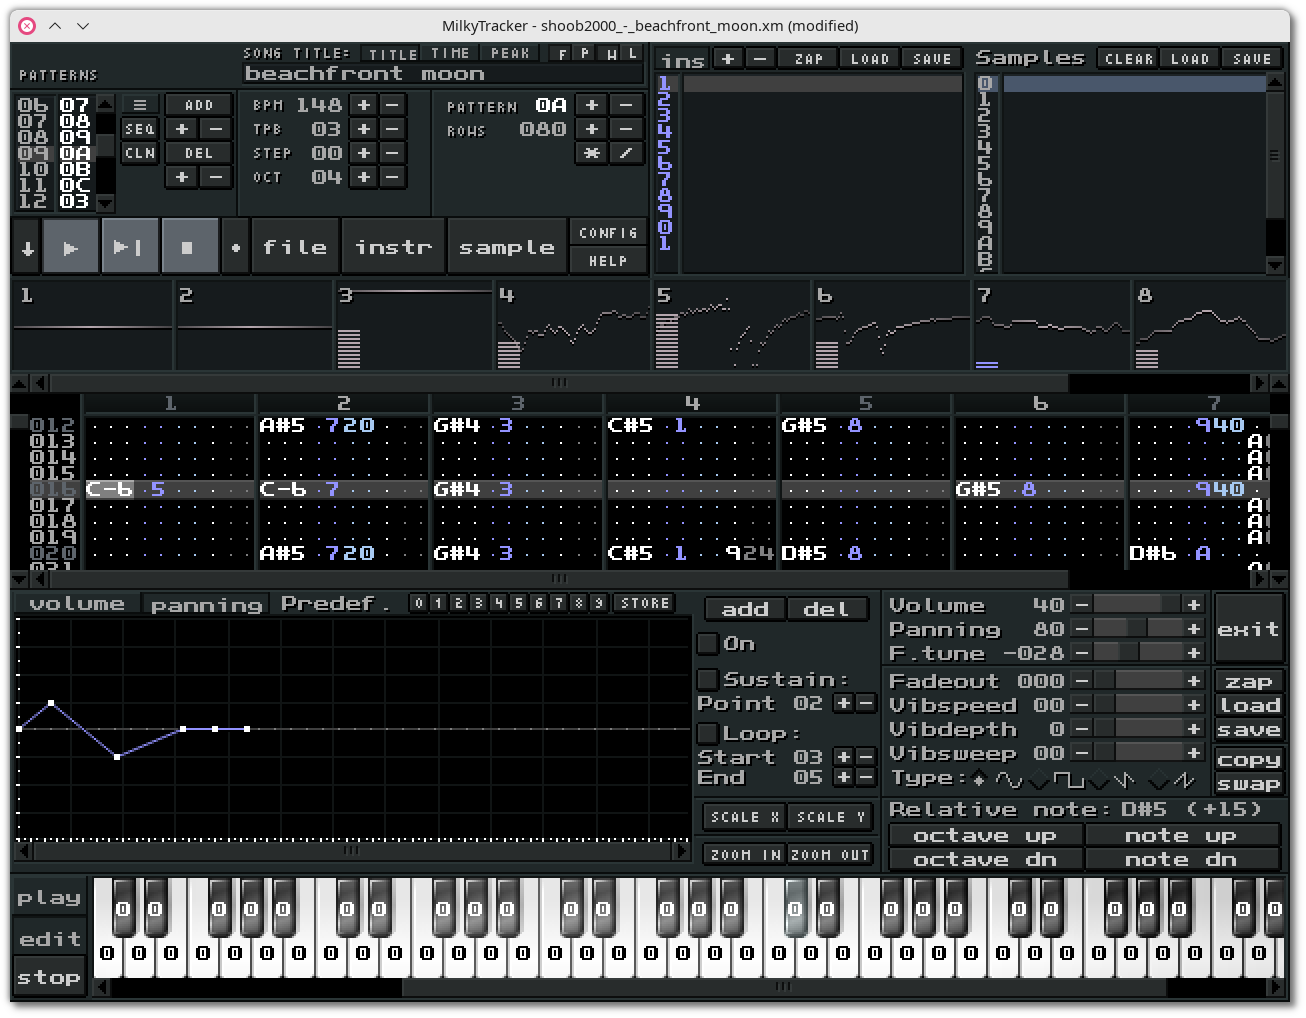Expand the order list with the ≡ button
The height and width of the screenshot is (1018, 1306).
click(x=140, y=105)
